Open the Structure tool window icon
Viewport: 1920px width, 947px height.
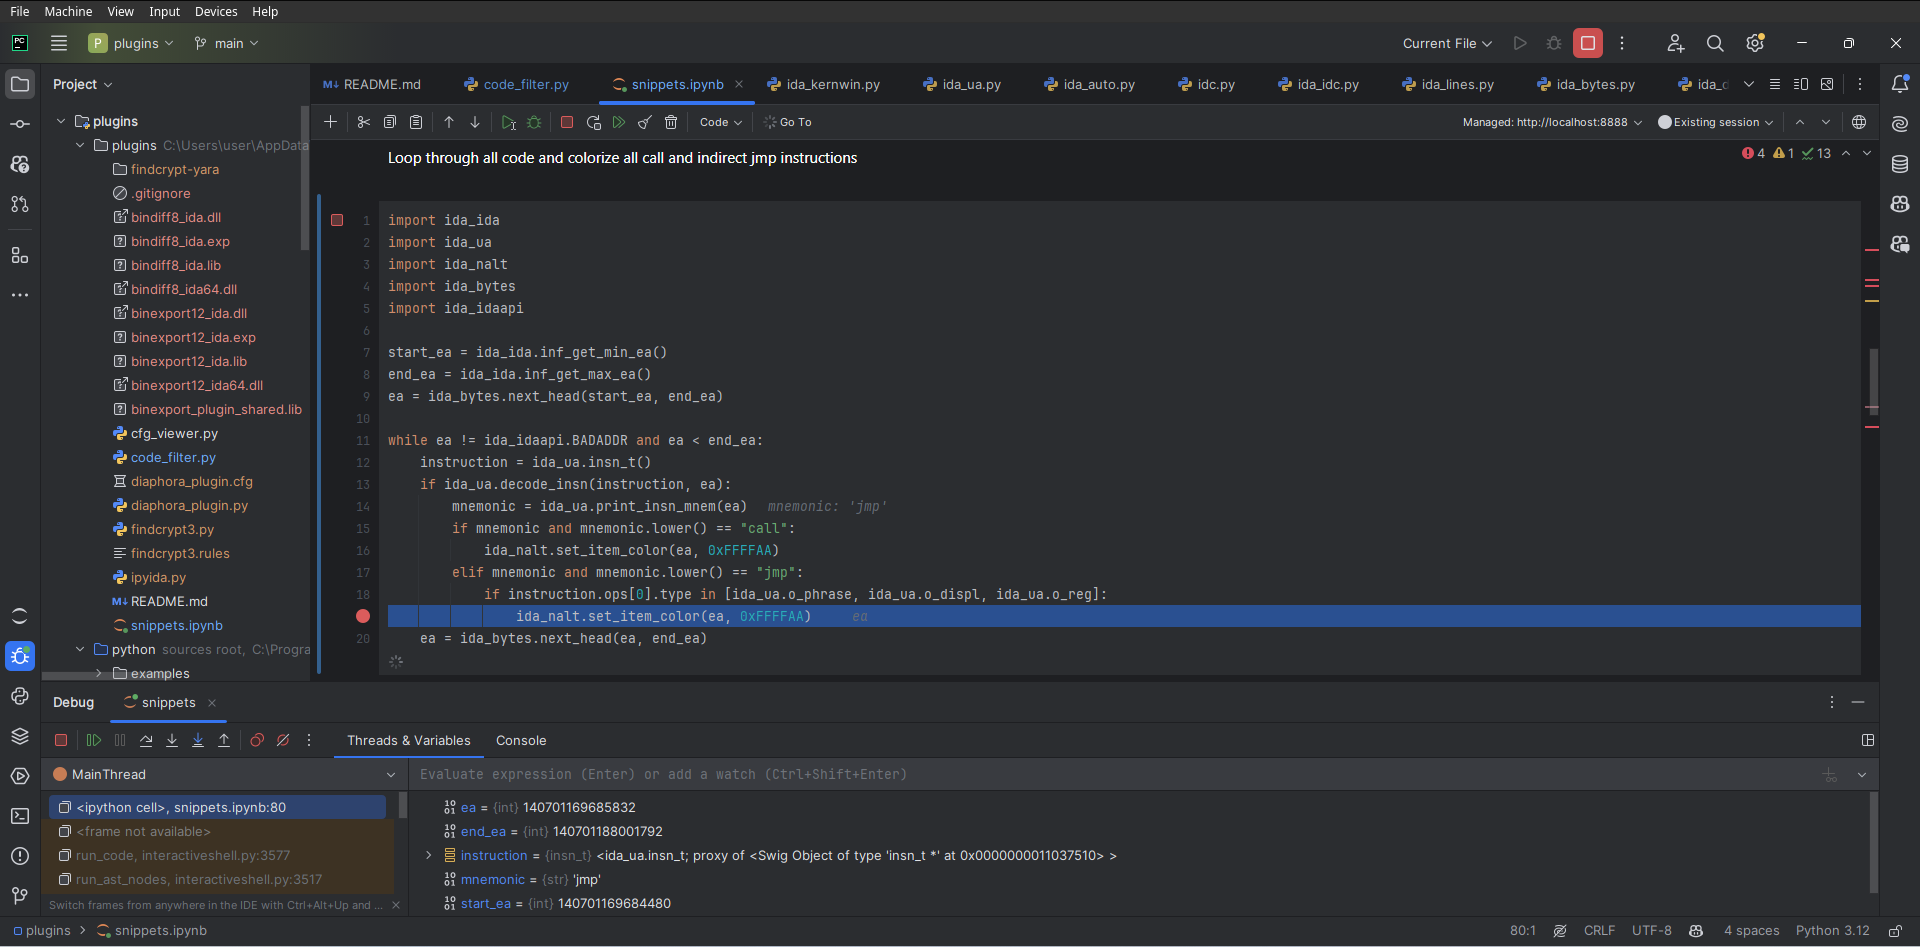pos(20,256)
